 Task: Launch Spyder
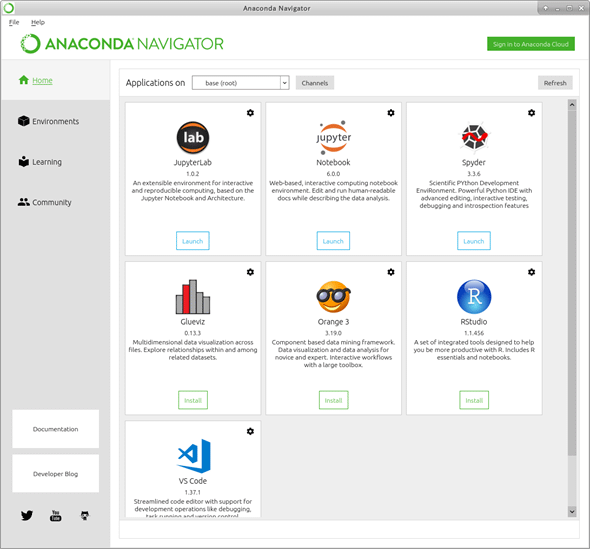tap(474, 241)
